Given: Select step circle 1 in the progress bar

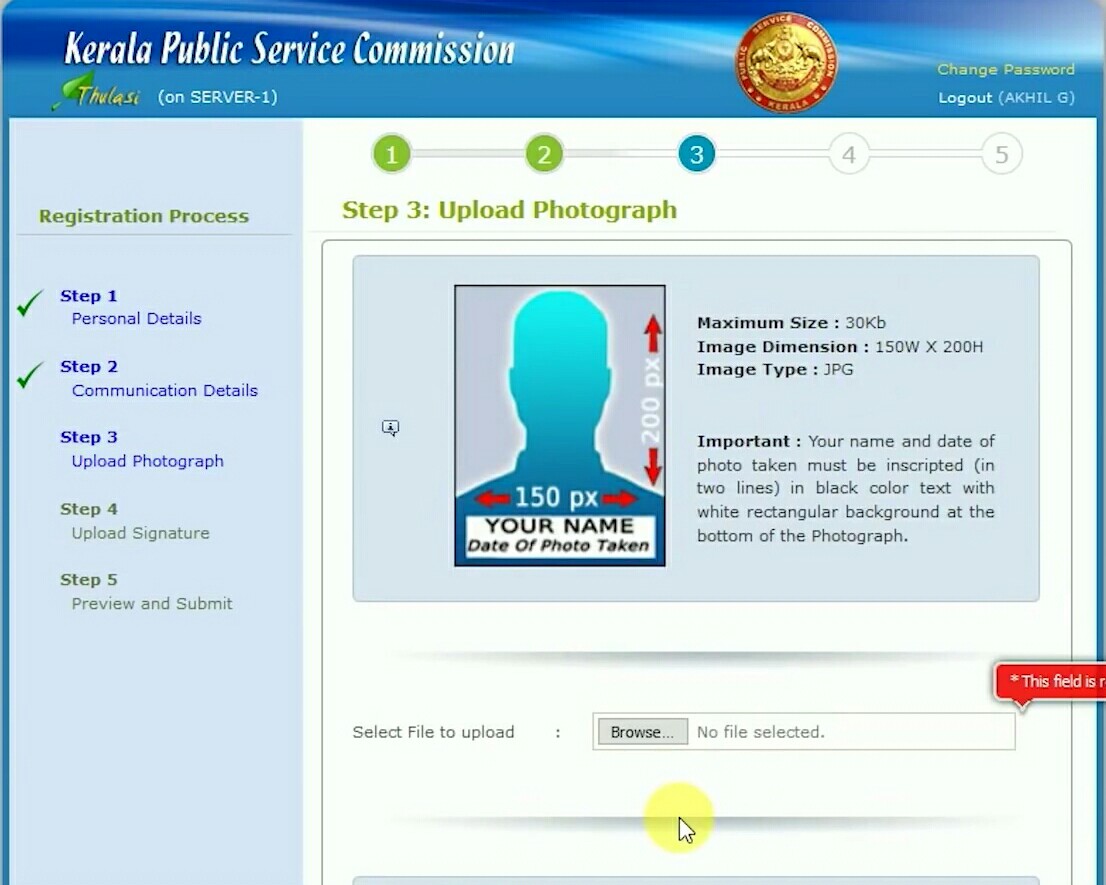Looking at the screenshot, I should point(391,153).
